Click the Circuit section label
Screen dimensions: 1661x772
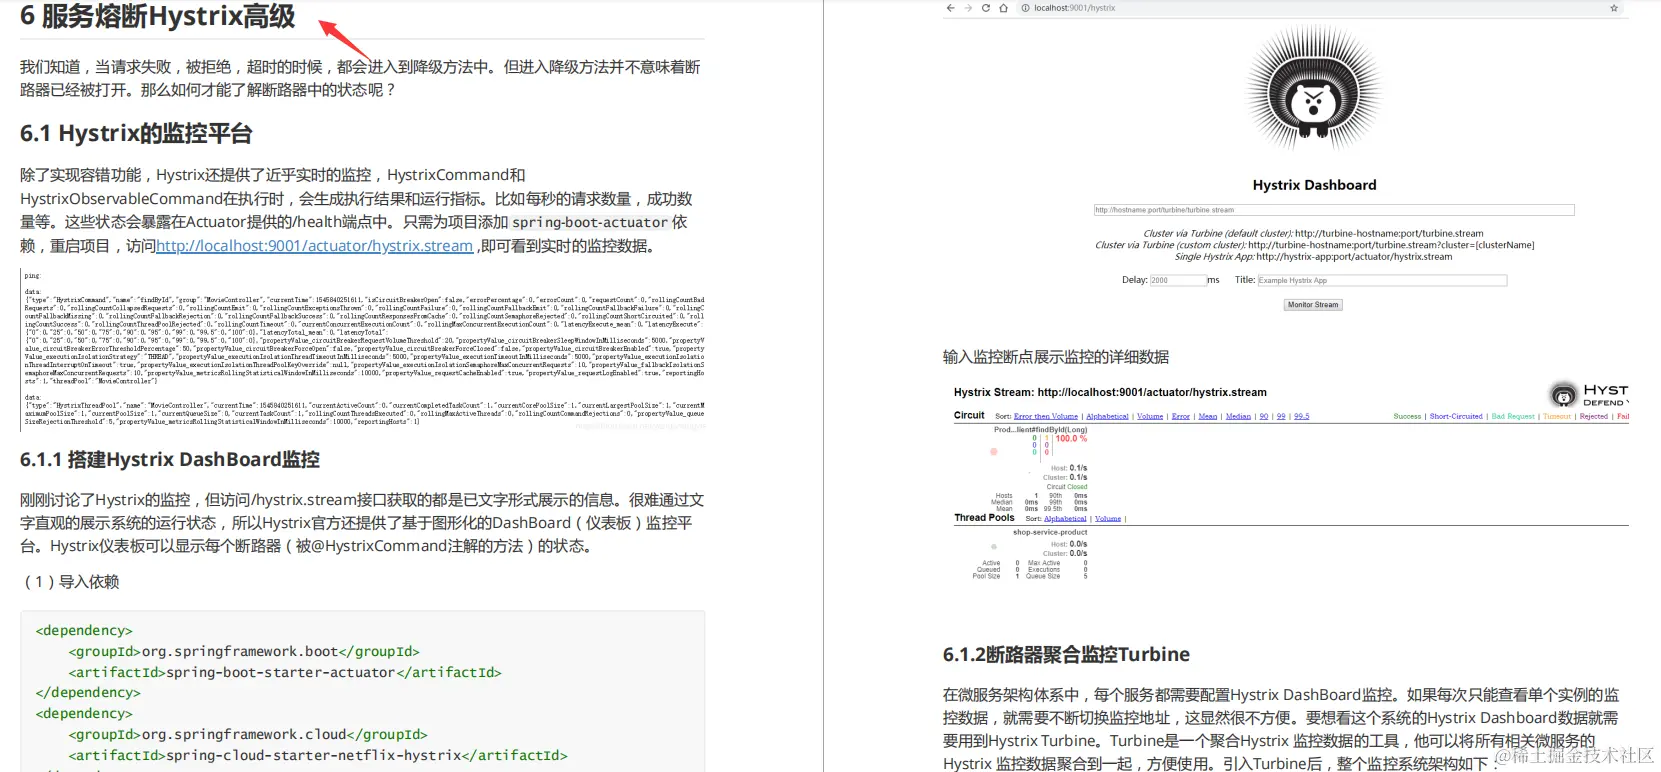click(969, 415)
